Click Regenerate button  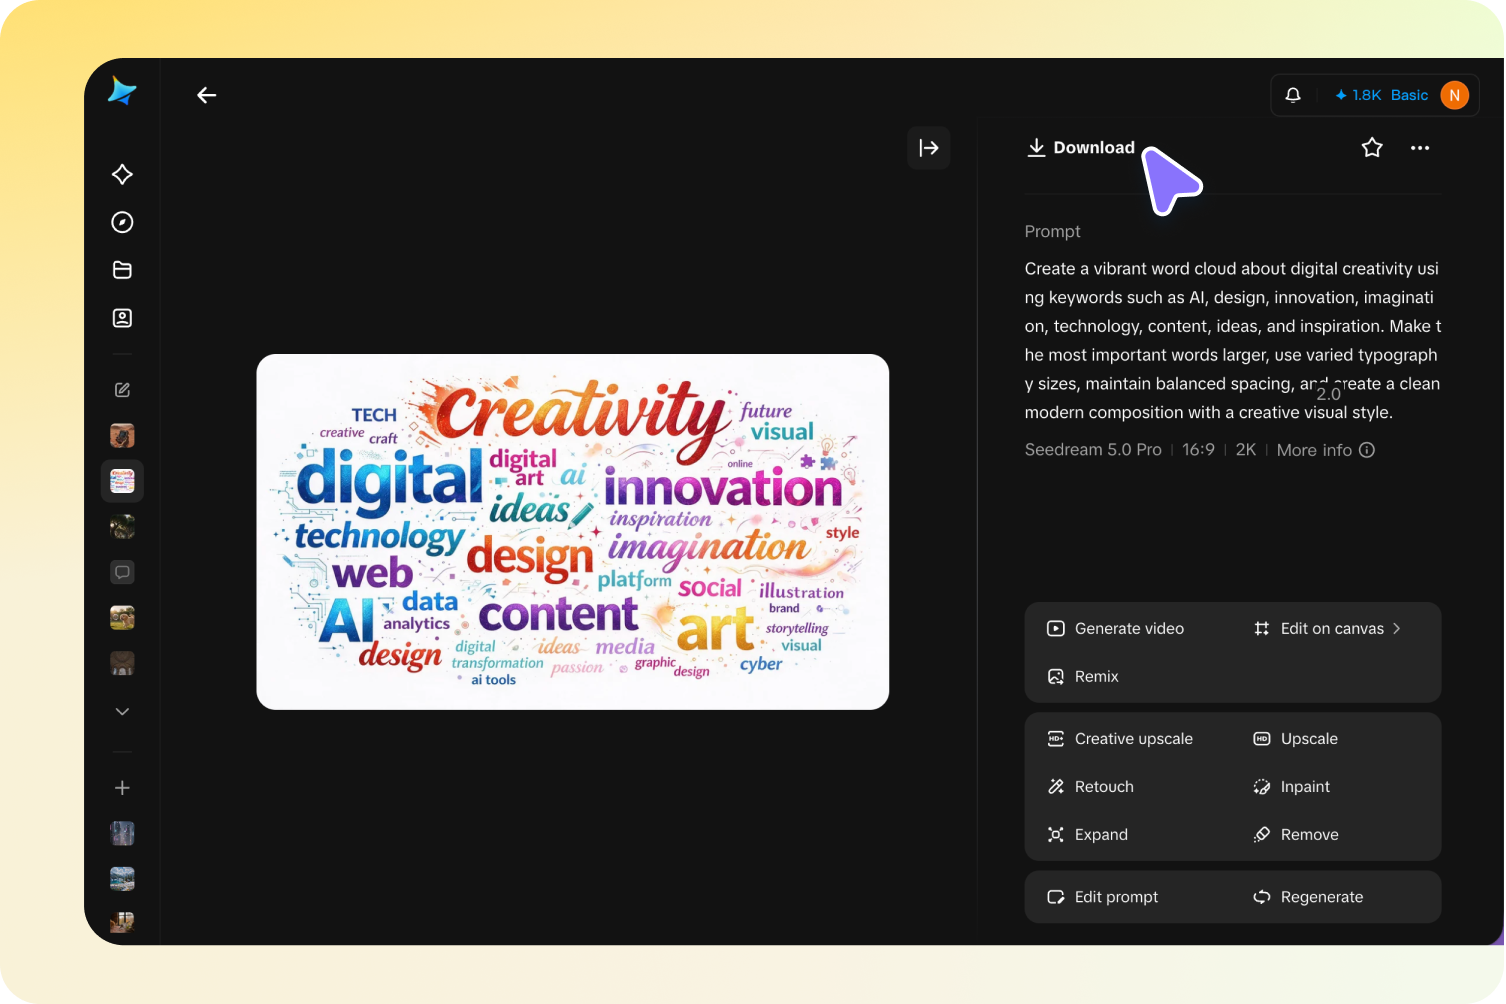coord(1308,897)
